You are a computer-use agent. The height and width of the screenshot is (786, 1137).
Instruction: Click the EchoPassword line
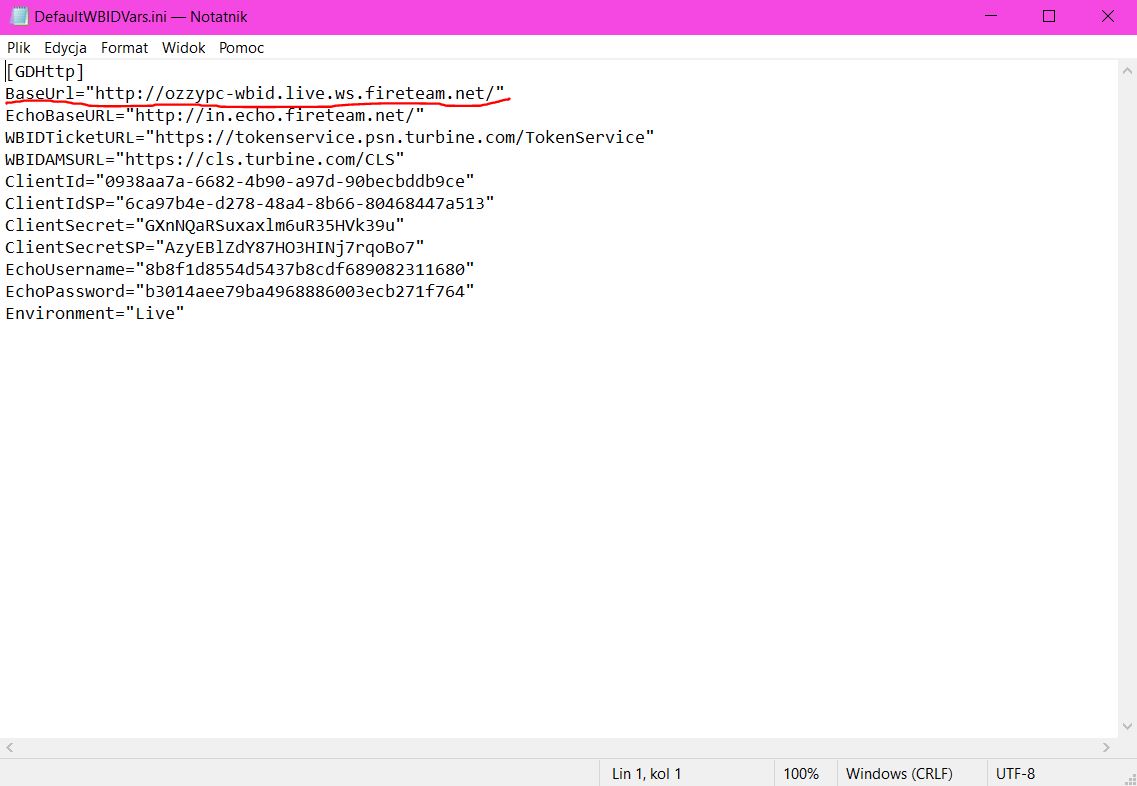240,291
